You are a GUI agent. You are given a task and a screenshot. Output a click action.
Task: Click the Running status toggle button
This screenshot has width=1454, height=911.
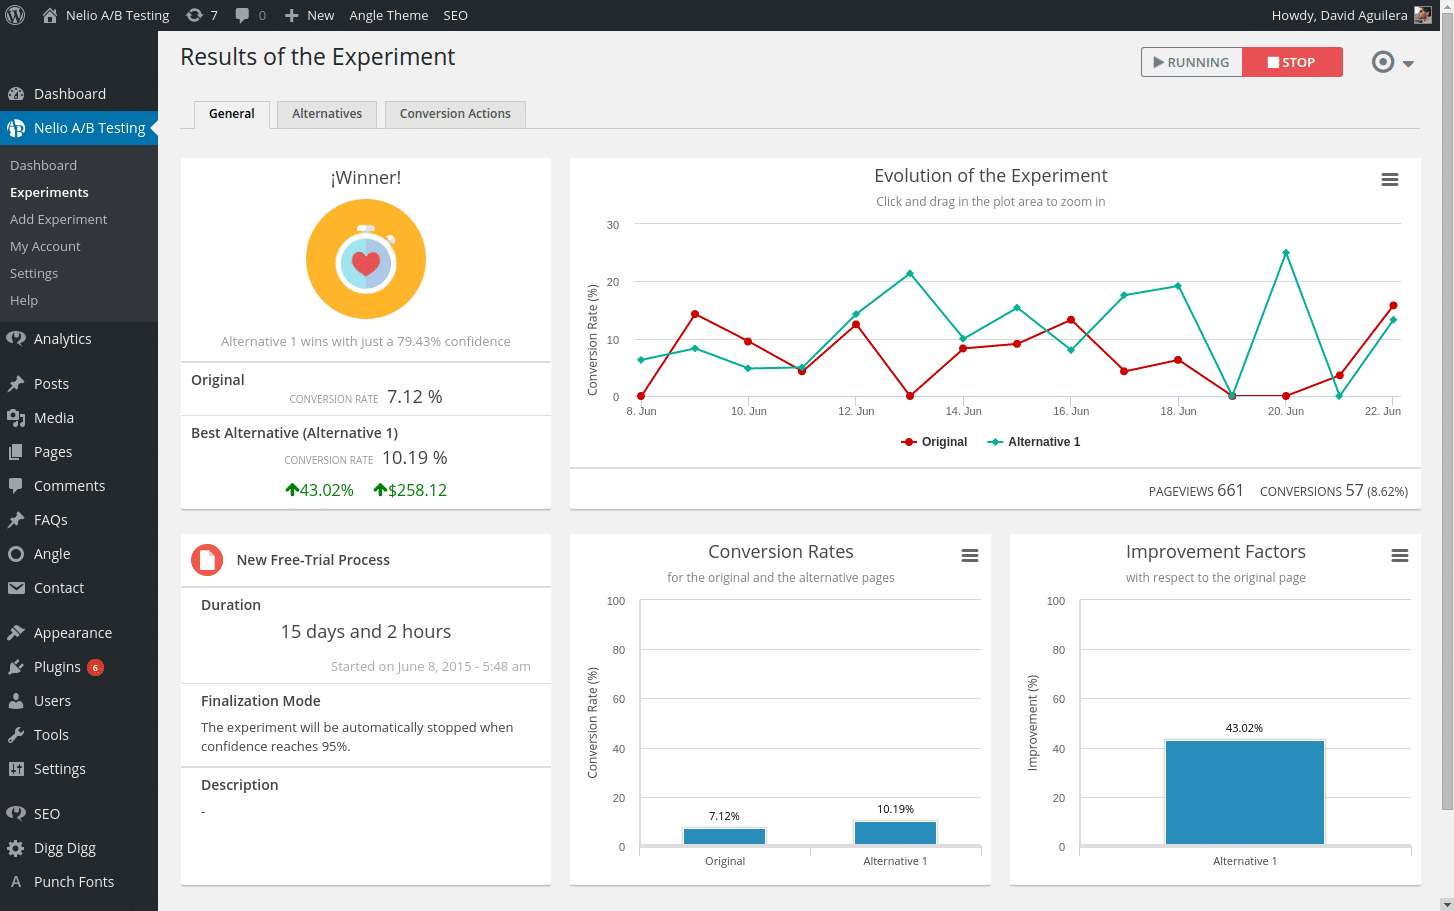[x=1191, y=62]
